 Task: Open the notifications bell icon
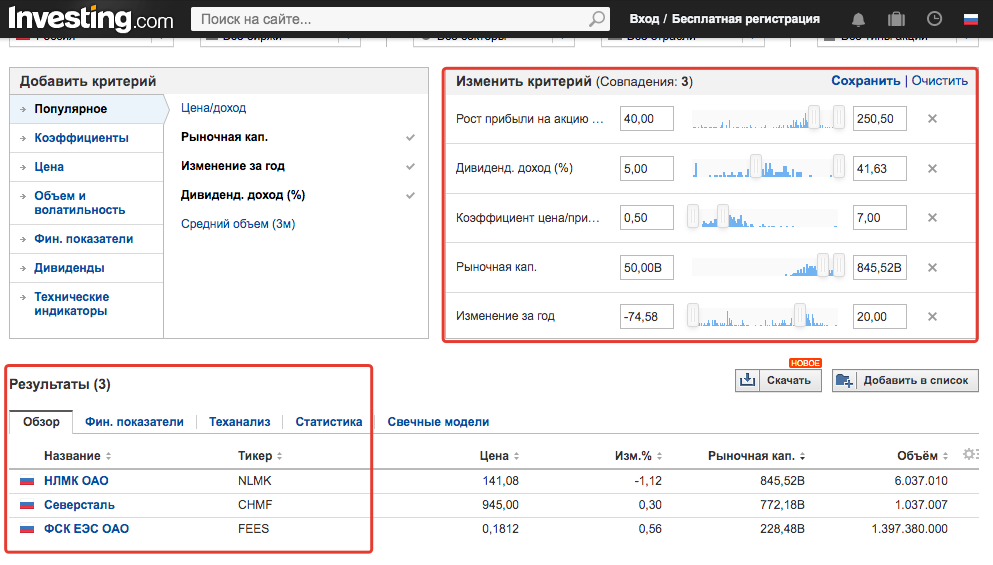[859, 19]
